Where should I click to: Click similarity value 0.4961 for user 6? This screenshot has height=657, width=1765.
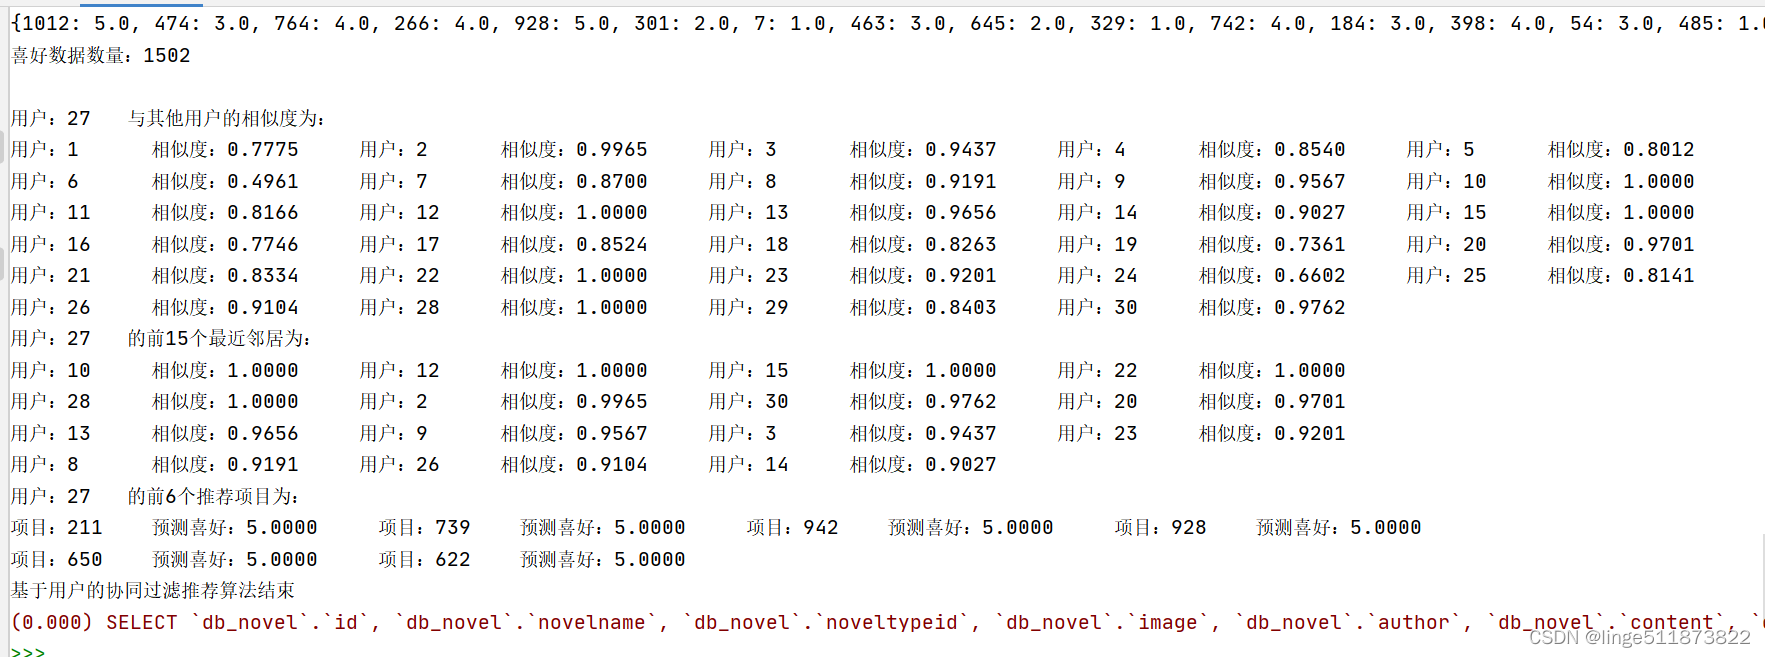pos(262,182)
